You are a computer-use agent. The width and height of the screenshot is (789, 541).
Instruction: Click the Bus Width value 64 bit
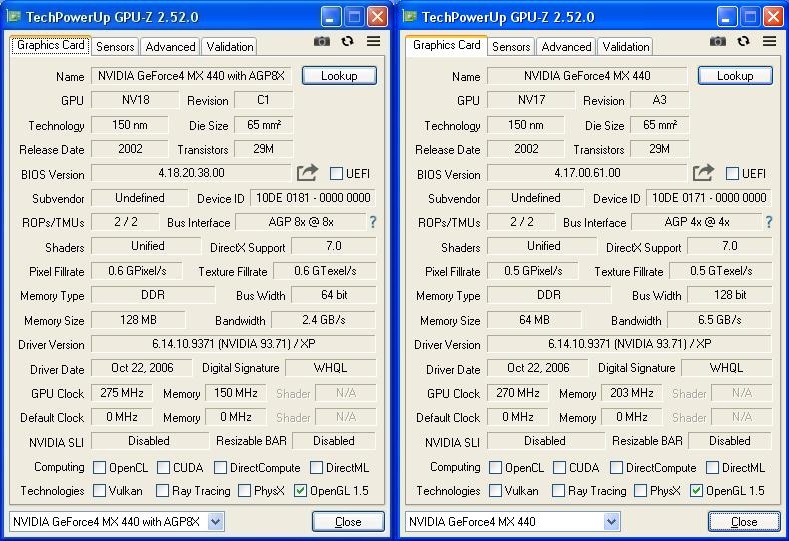(x=334, y=295)
